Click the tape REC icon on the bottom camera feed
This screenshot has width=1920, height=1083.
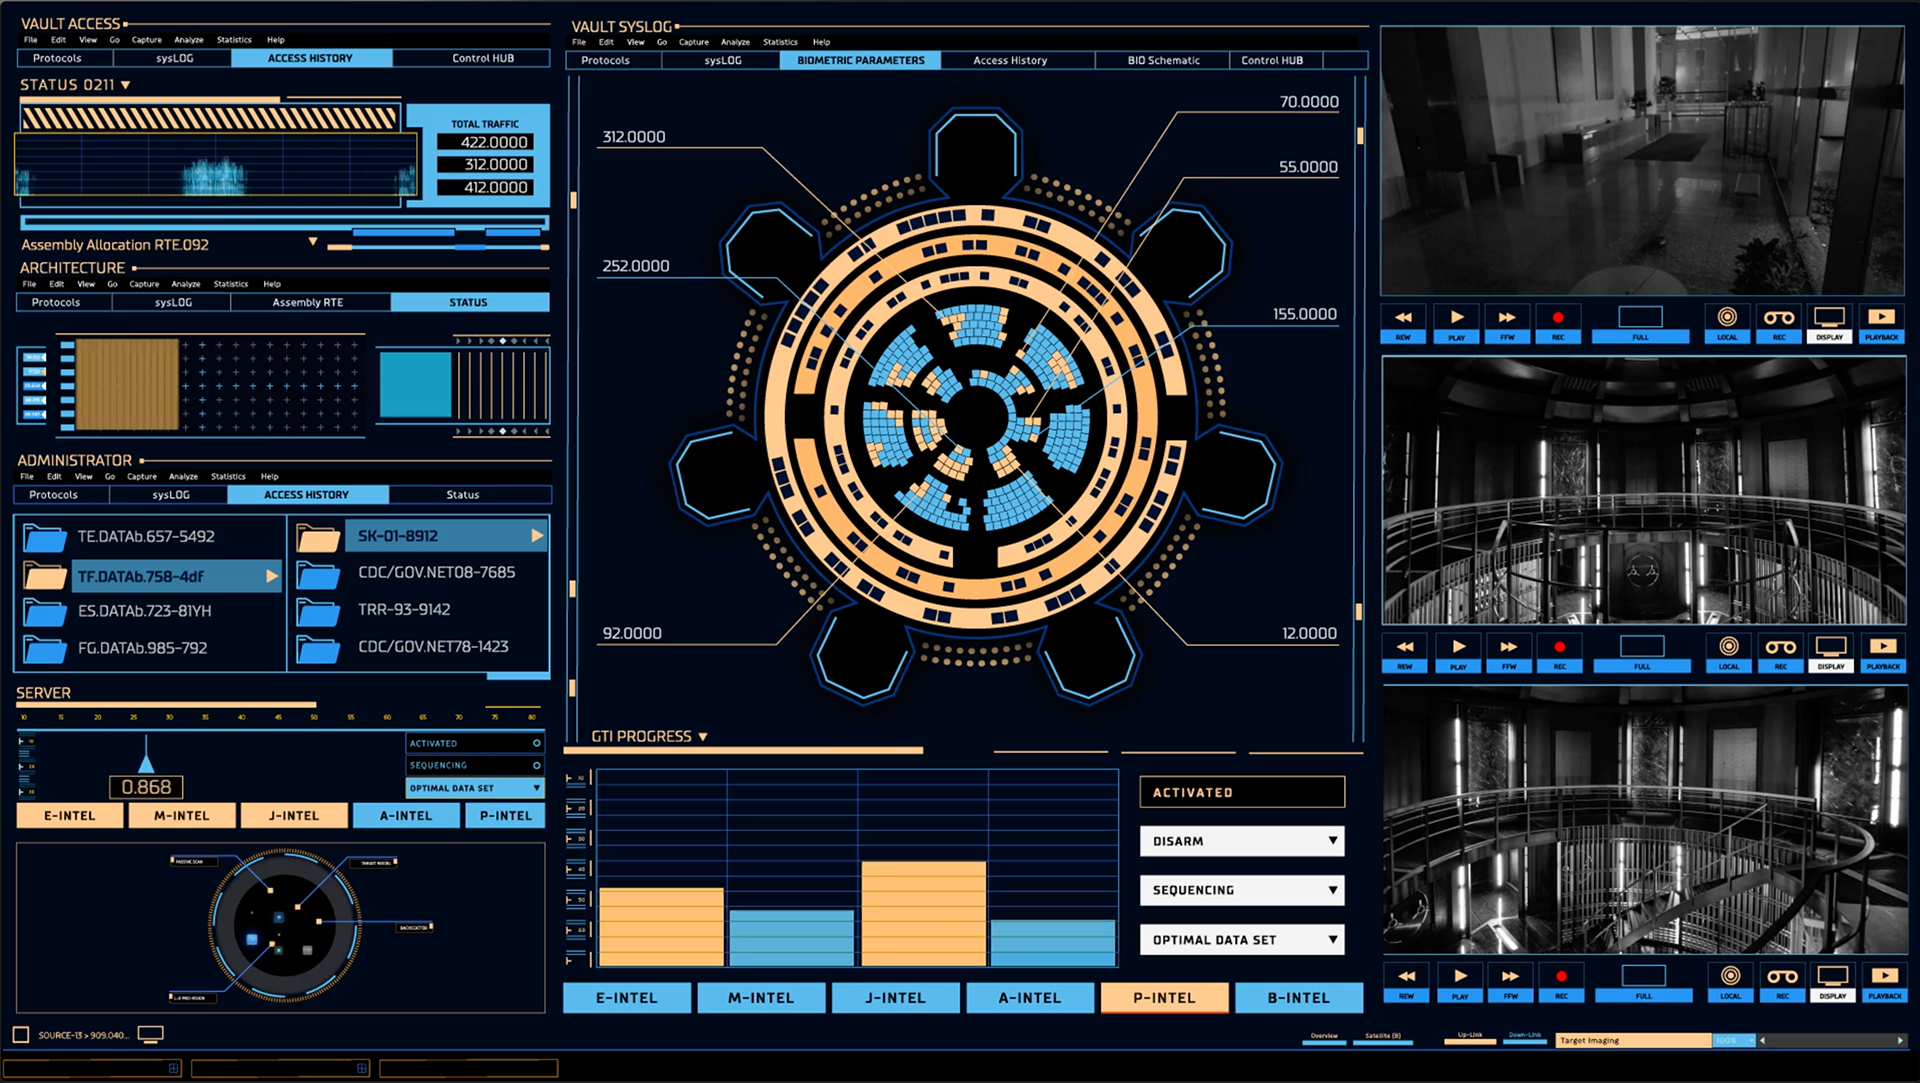point(1782,977)
